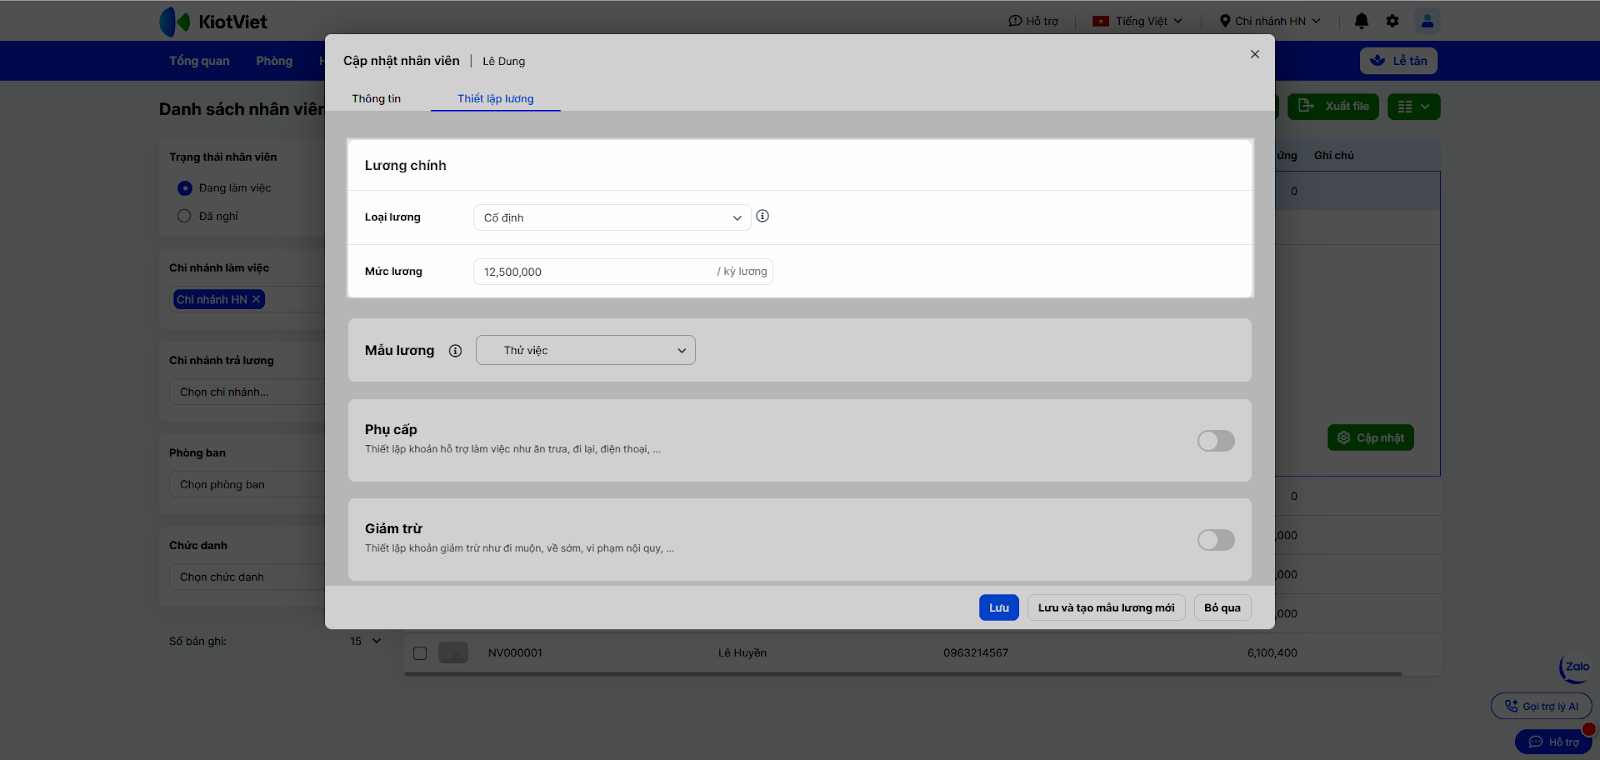Image resolution: width=1600 pixels, height=760 pixels.
Task: Click the user account avatar icon
Action: (1427, 21)
